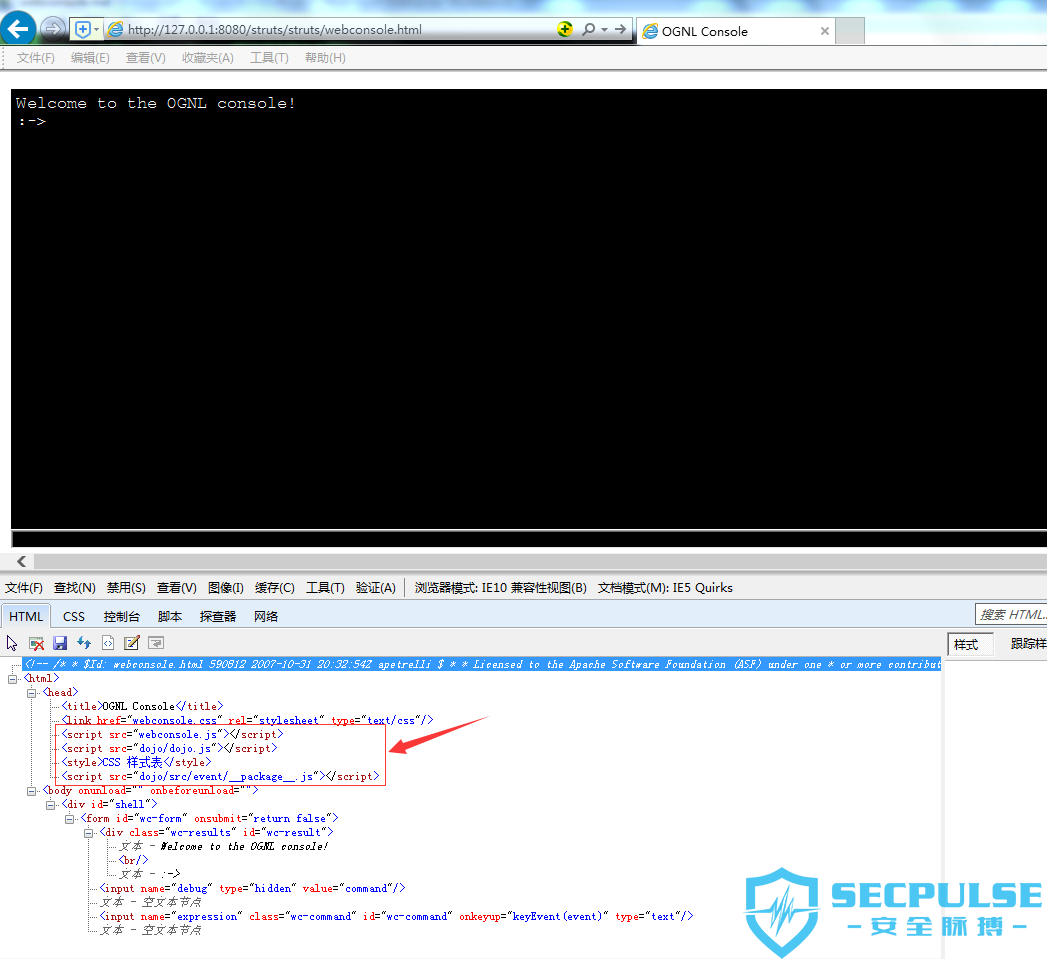Collapse the <head> tree node
Viewport: 1047px width, 959px height.
(x=31, y=693)
